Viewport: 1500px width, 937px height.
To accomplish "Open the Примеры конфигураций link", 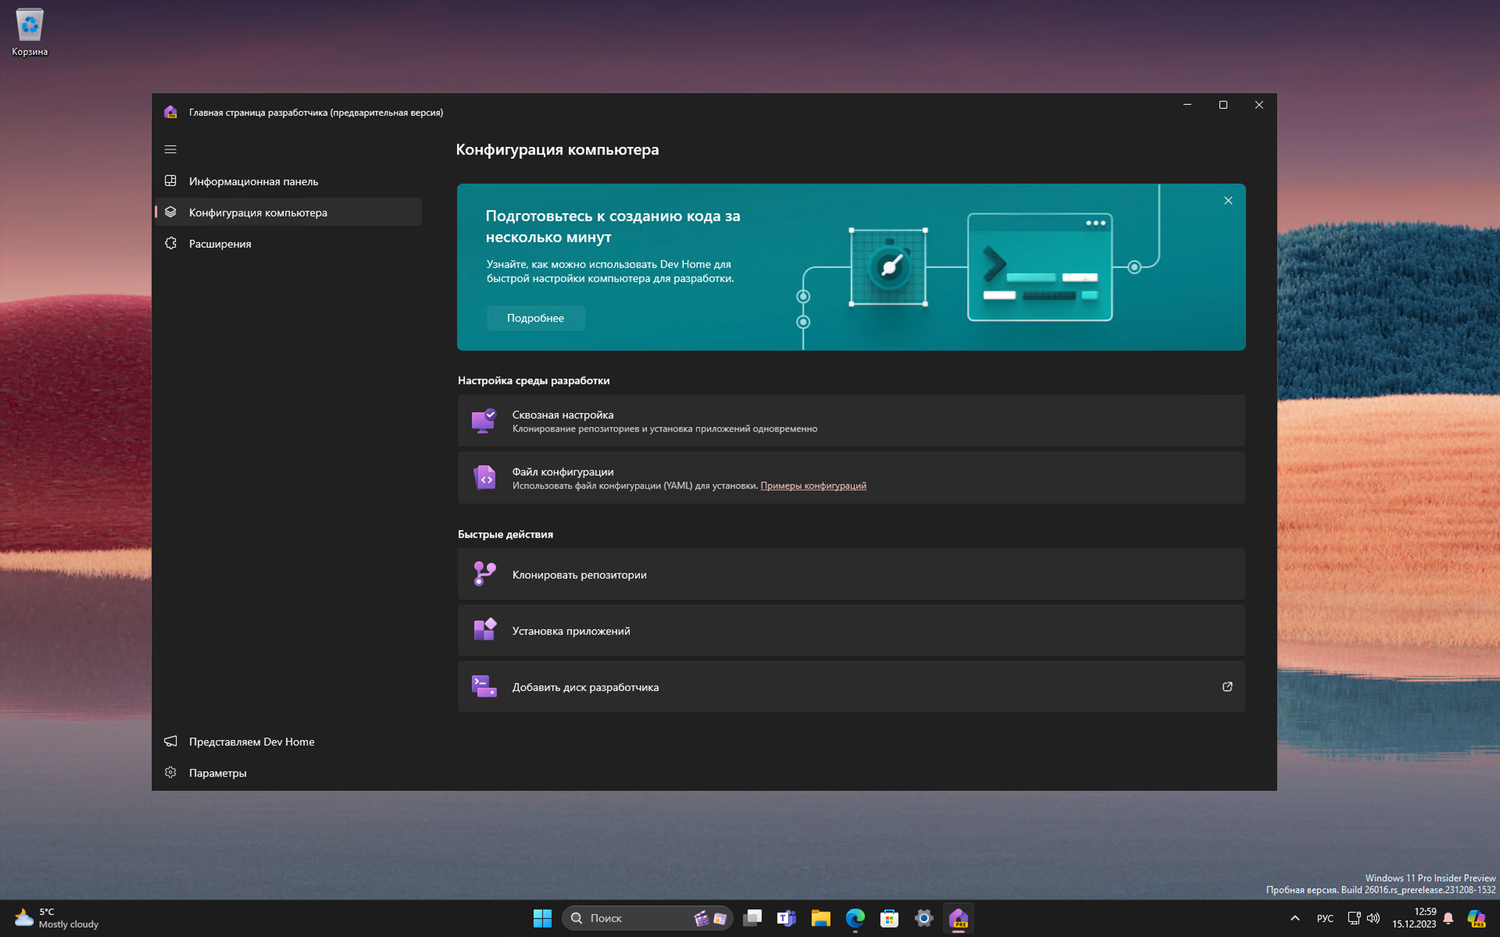I will [813, 486].
